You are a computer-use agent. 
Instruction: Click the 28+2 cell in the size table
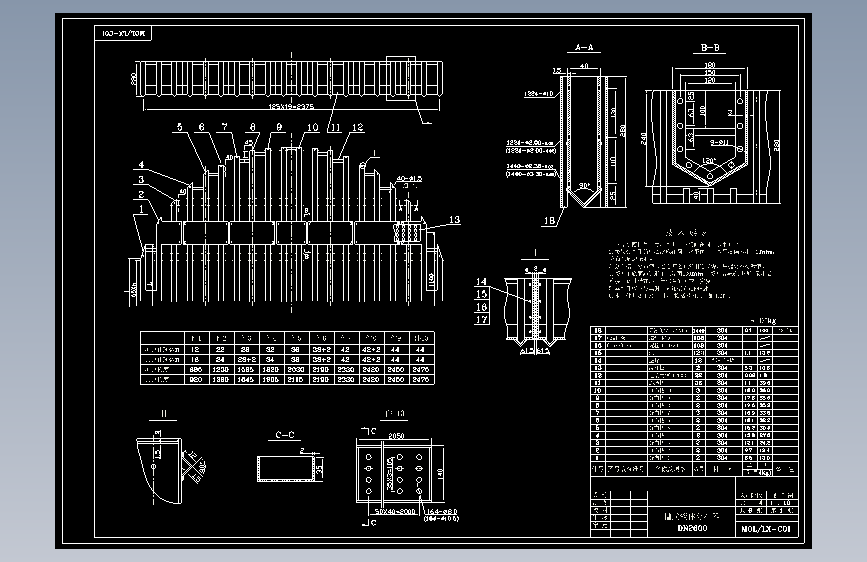pos(245,360)
